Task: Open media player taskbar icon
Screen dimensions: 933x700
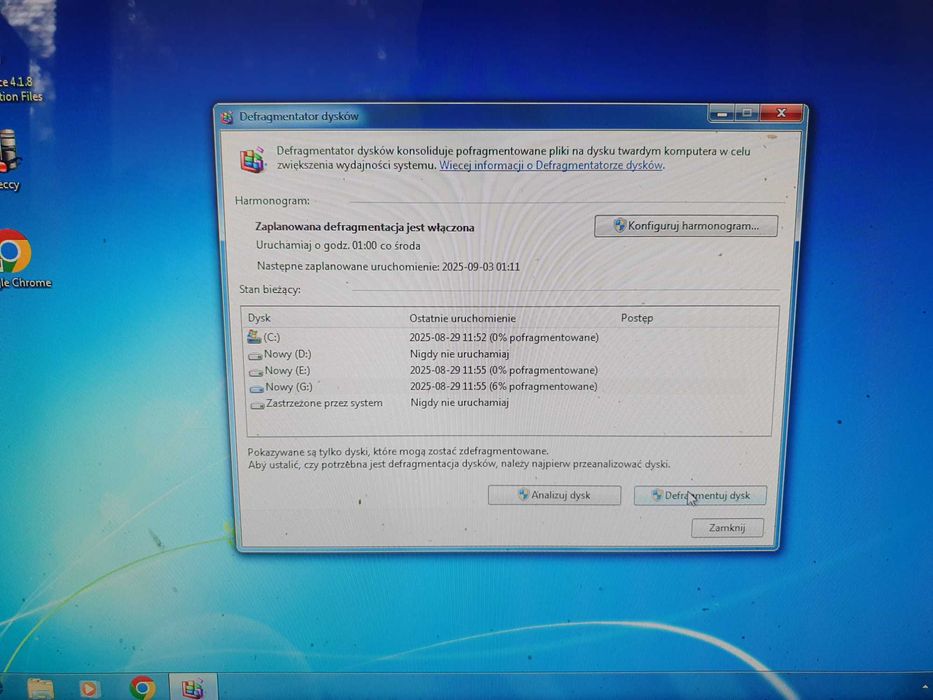Action: coord(89,689)
